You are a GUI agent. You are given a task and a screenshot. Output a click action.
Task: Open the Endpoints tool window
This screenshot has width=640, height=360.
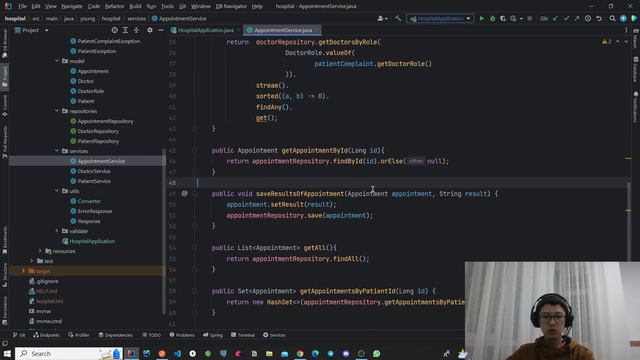(x=47, y=335)
